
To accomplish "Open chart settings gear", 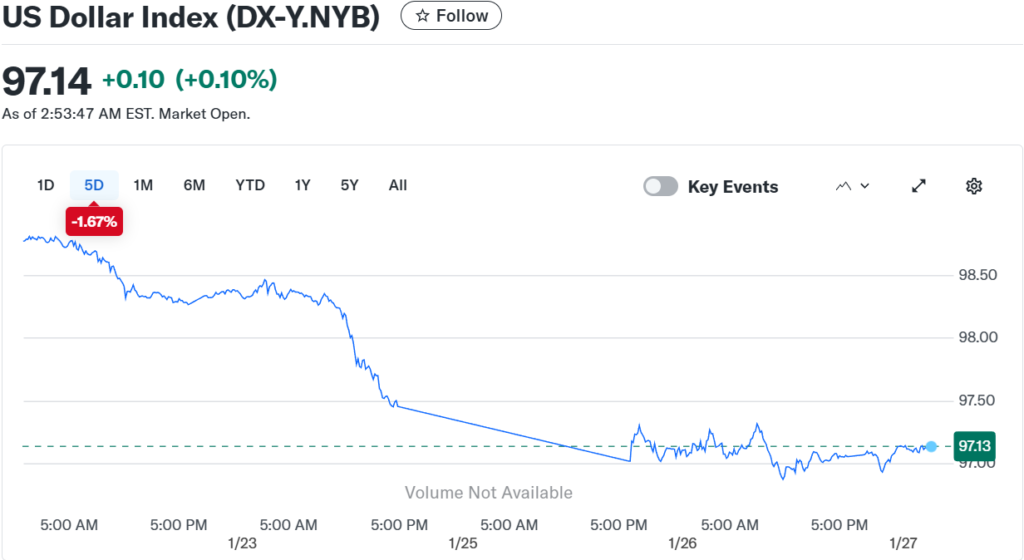I will tap(974, 186).
